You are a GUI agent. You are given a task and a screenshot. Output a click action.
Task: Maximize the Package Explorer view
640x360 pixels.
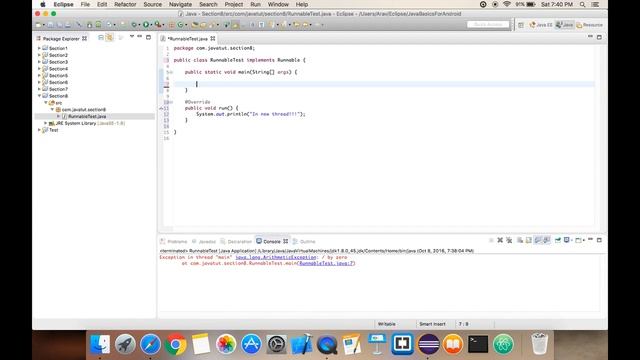coord(148,37)
